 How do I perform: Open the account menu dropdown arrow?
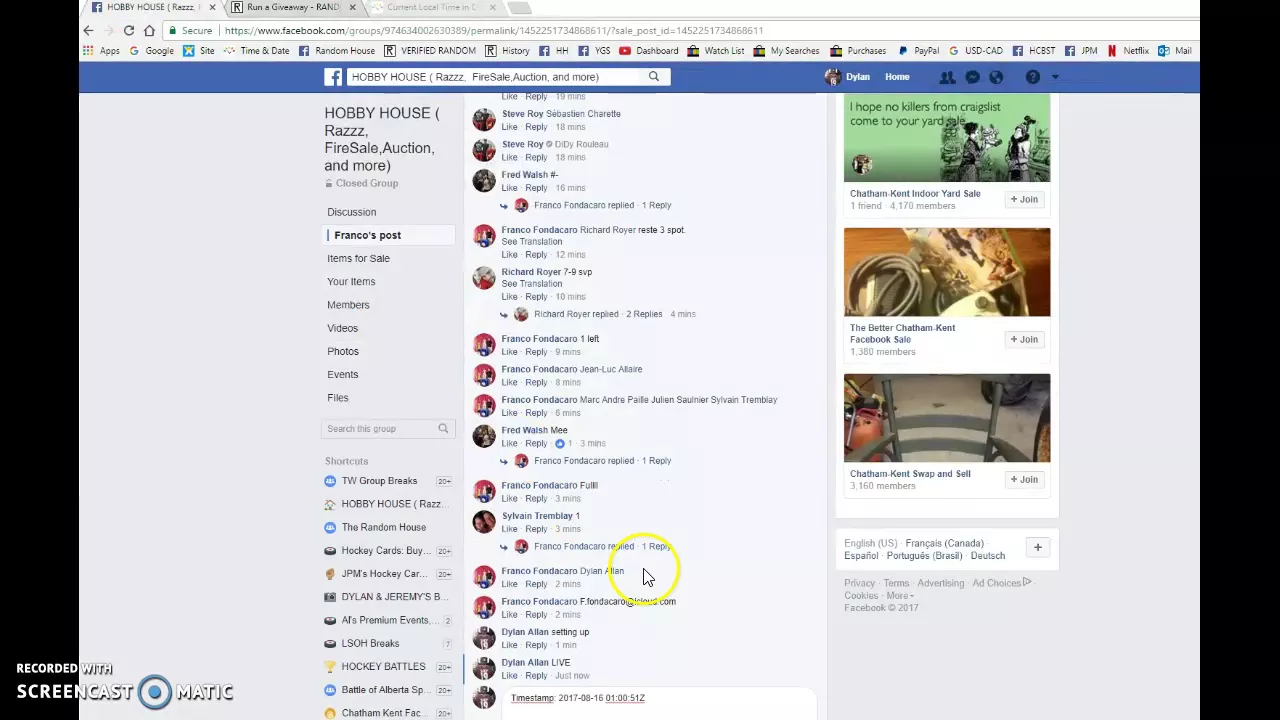[1055, 77]
